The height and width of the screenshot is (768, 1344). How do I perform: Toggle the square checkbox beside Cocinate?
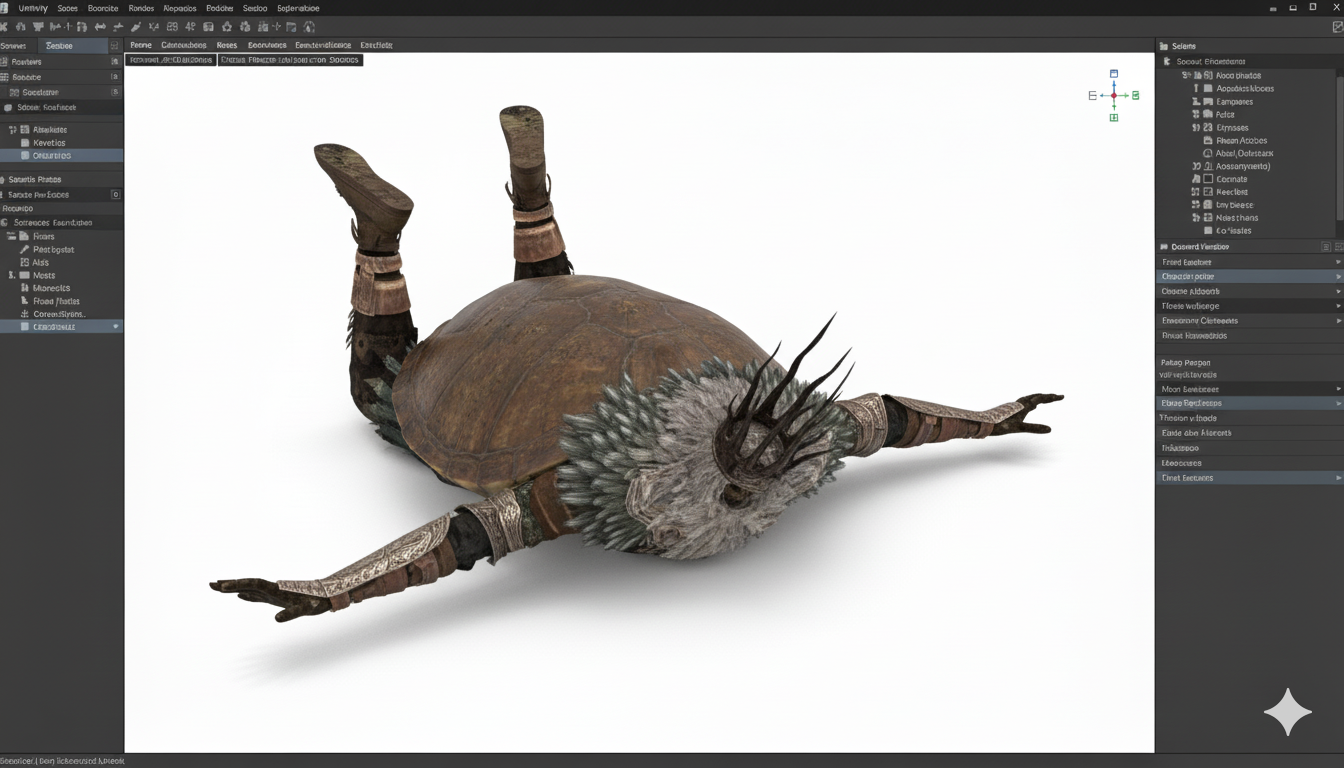pyautogui.click(x=1208, y=179)
